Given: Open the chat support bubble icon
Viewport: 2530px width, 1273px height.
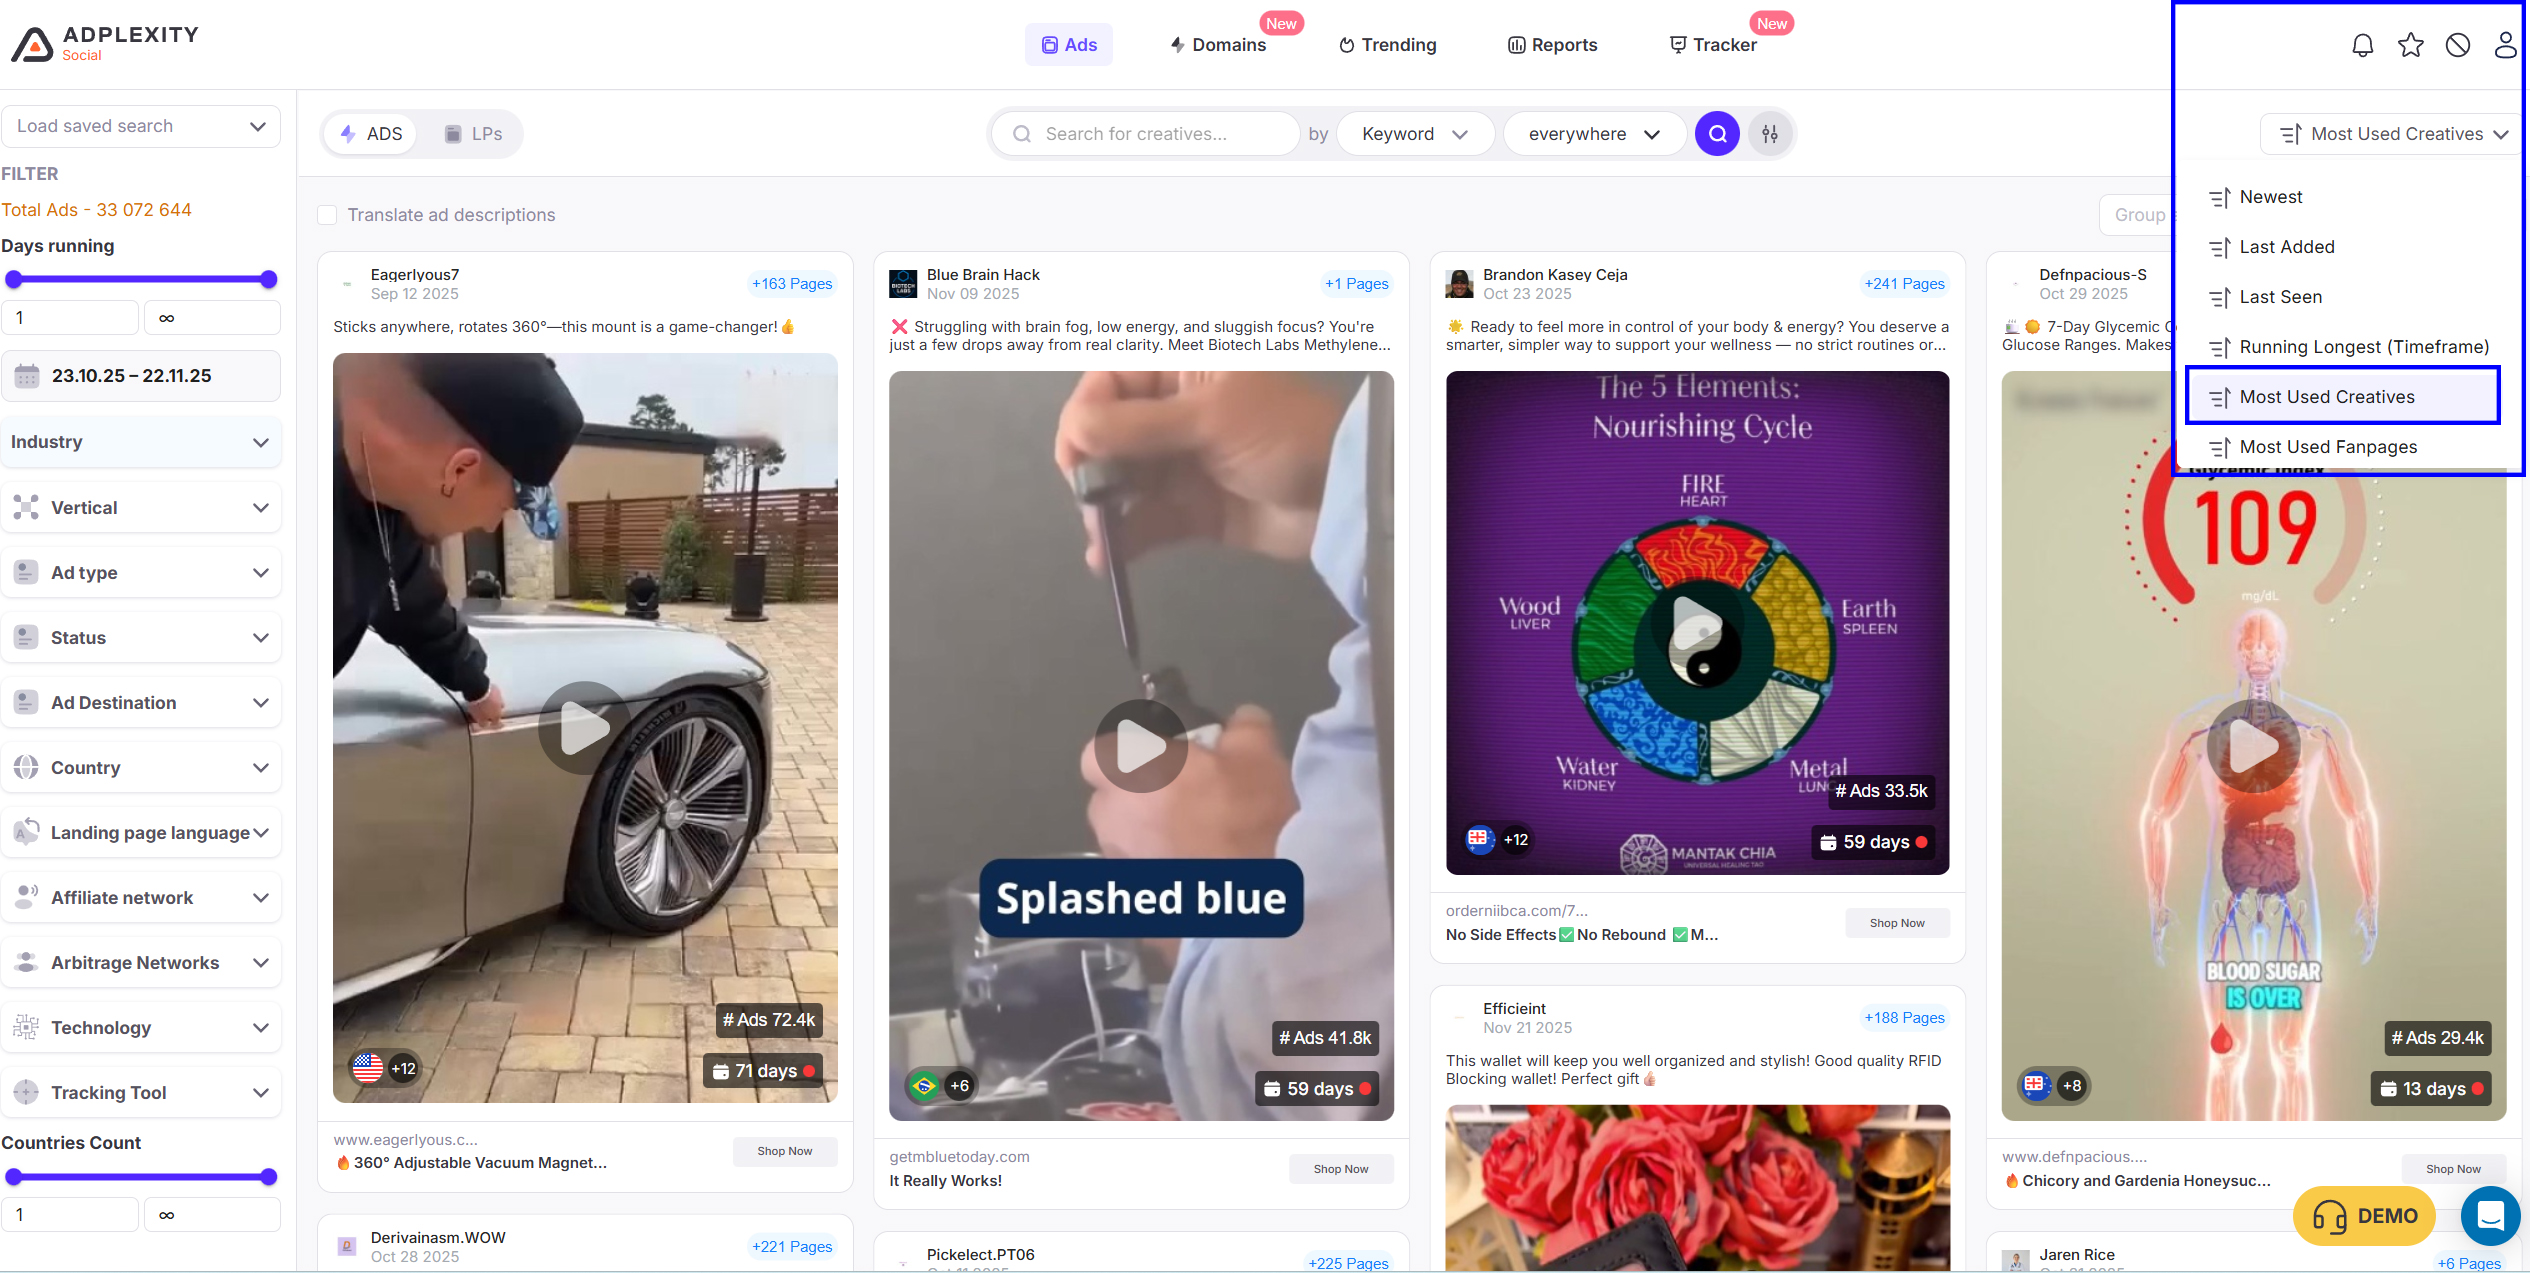Looking at the screenshot, I should 2489,1216.
